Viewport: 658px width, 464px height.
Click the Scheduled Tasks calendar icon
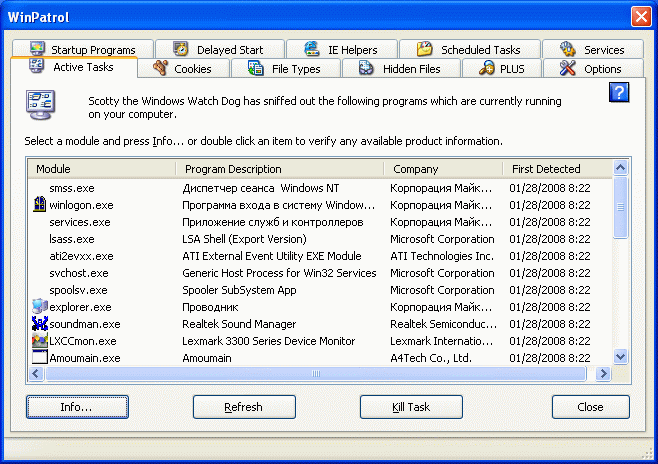(x=425, y=49)
